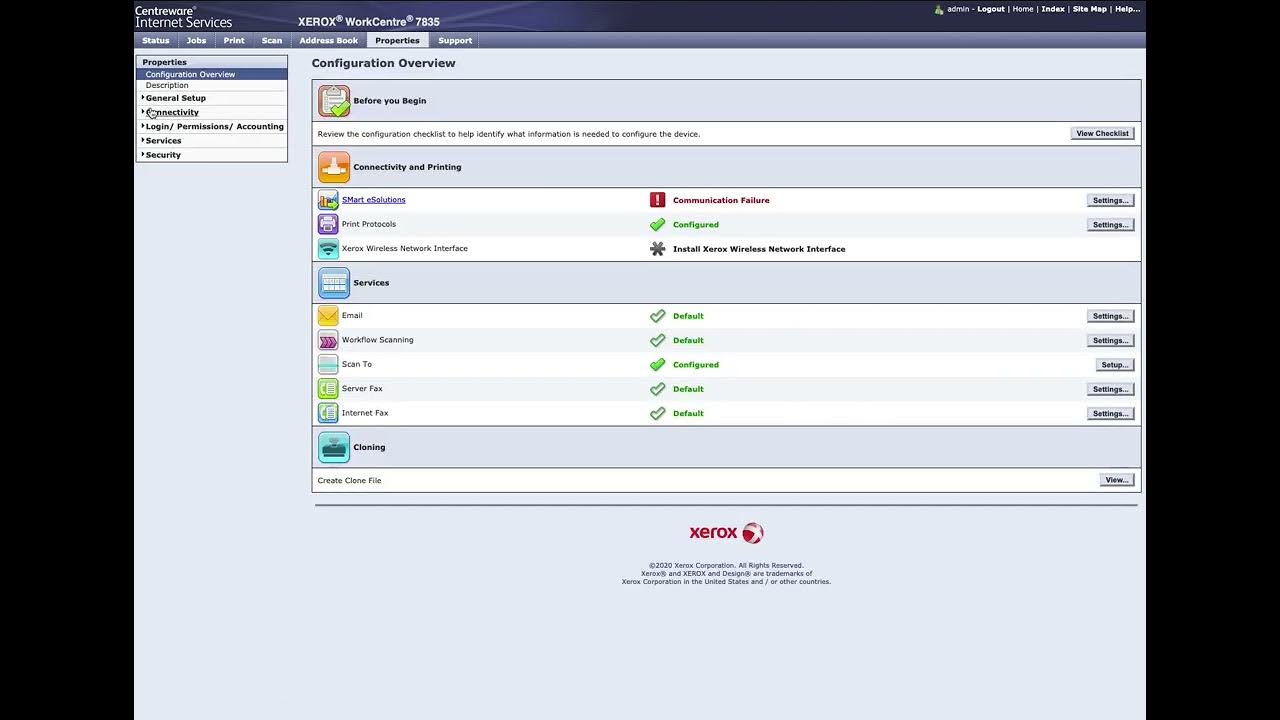Click the Help link in header

(1127, 9)
